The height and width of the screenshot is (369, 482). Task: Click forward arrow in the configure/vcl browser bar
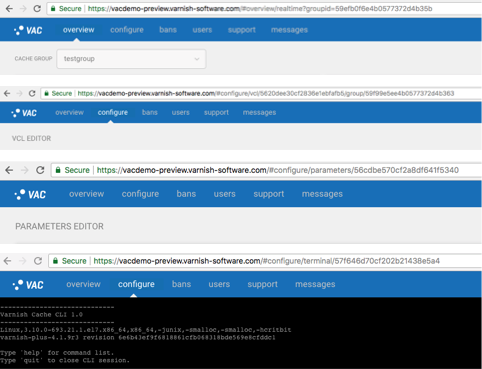19,93
